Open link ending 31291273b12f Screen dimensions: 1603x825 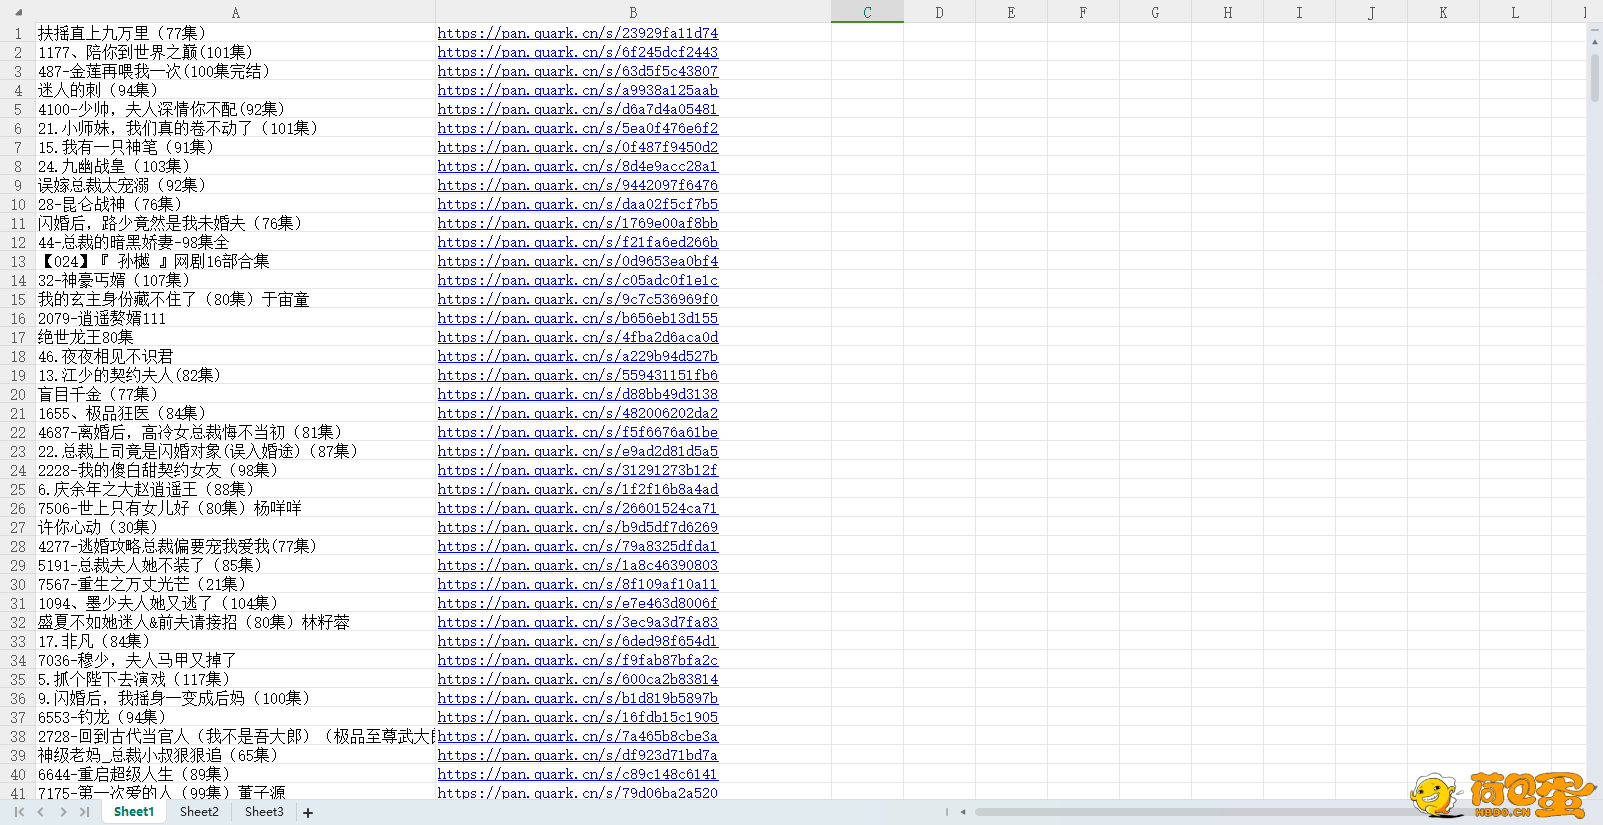click(578, 470)
